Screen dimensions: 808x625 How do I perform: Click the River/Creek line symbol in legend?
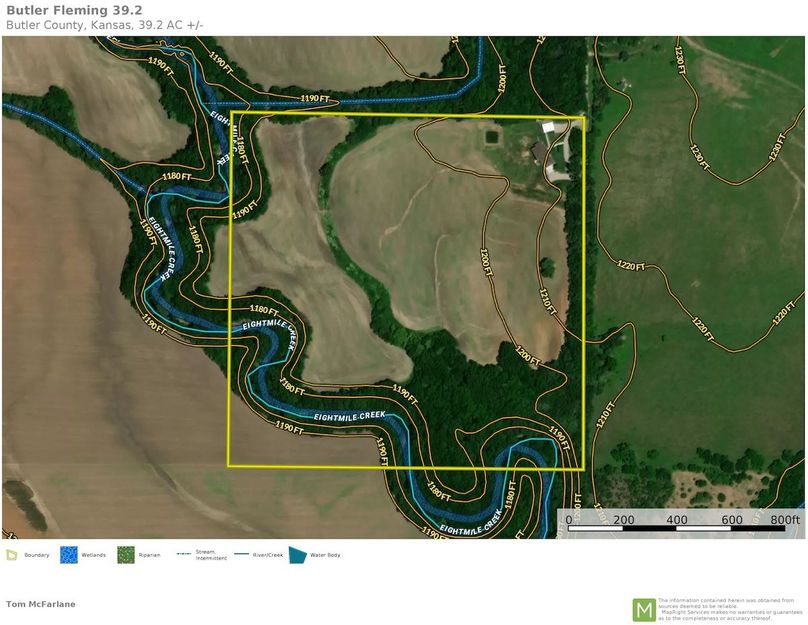pyautogui.click(x=242, y=554)
